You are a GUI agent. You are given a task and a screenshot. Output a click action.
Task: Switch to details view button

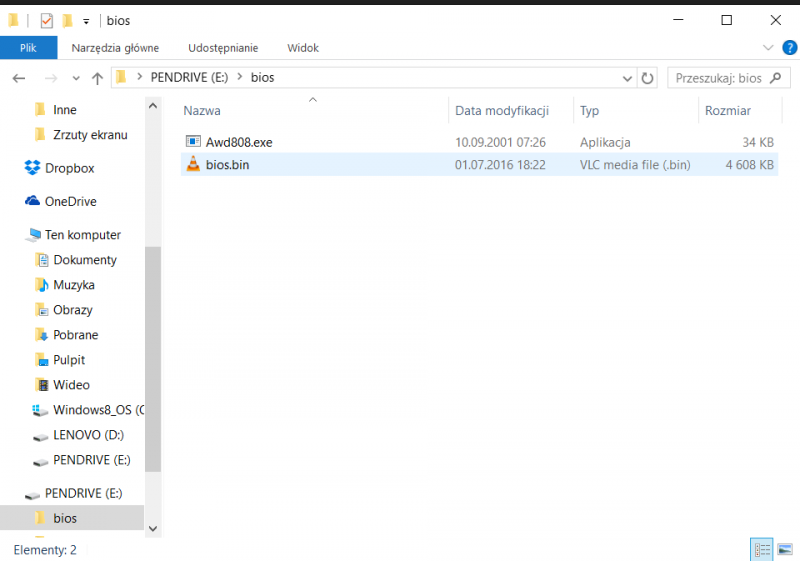762,549
